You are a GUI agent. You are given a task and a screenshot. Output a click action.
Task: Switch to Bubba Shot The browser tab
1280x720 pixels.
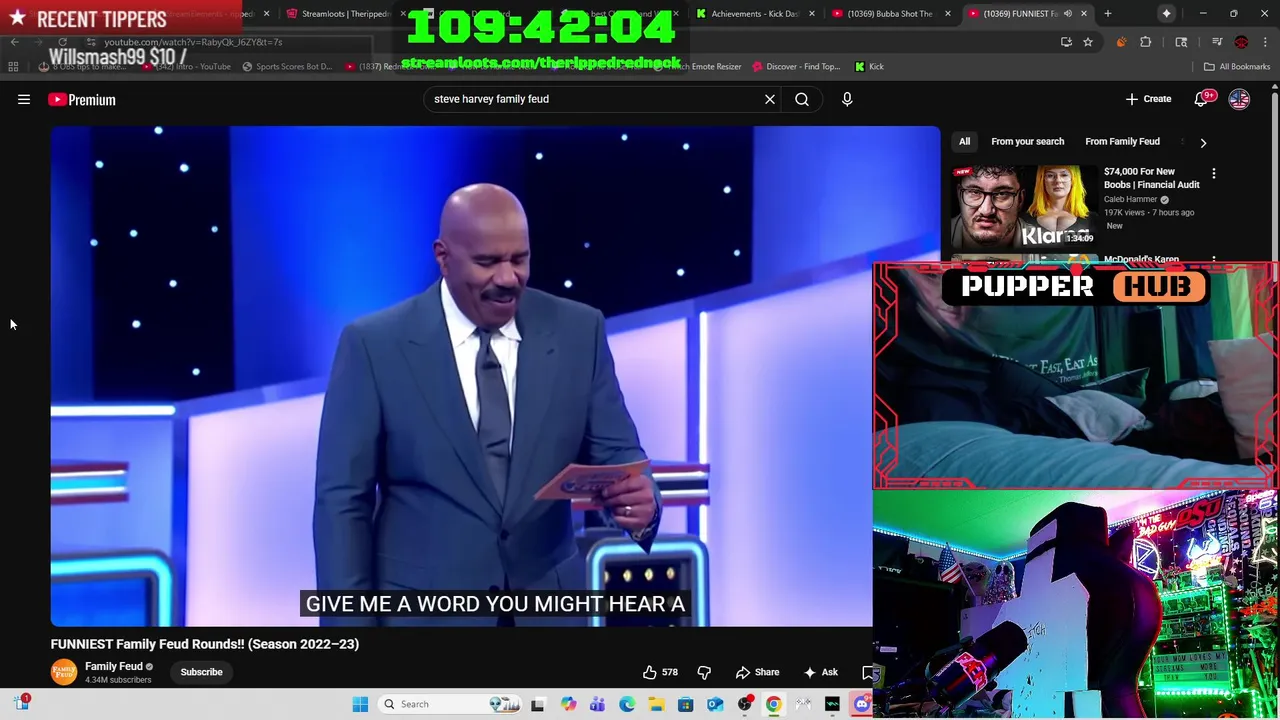coord(890,14)
